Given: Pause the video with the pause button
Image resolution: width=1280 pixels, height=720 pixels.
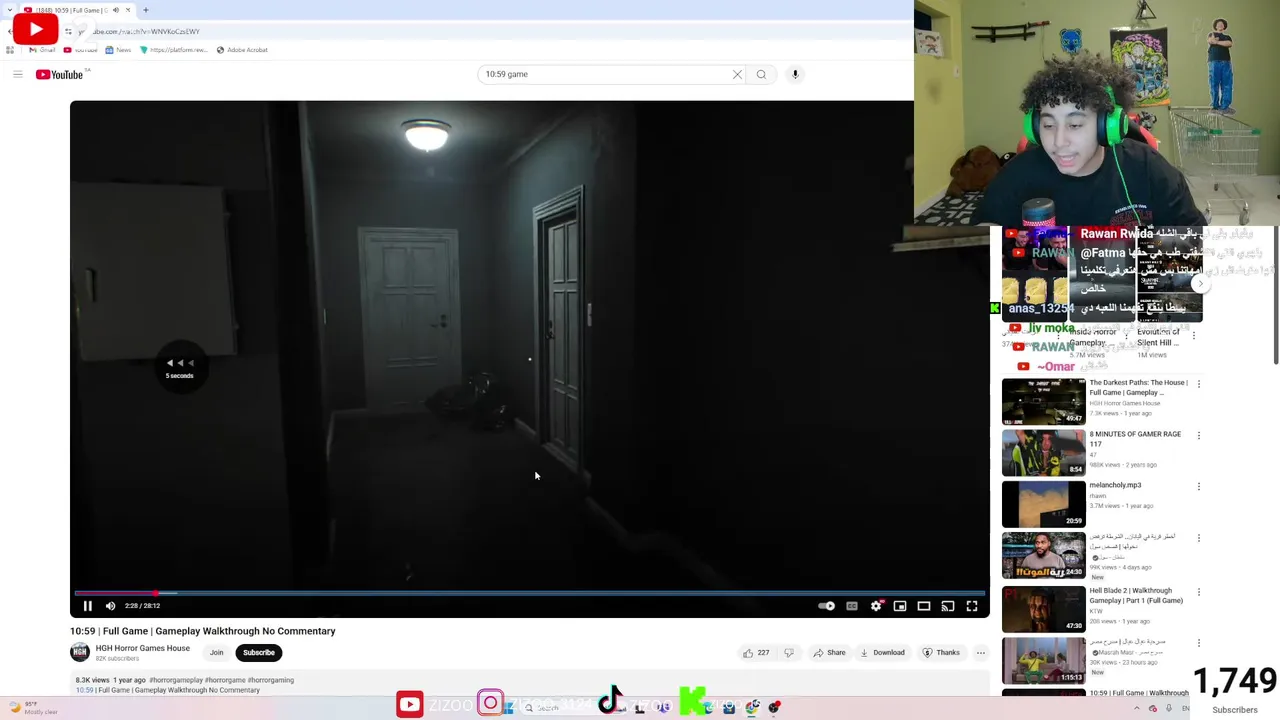Looking at the screenshot, I should tap(87, 606).
